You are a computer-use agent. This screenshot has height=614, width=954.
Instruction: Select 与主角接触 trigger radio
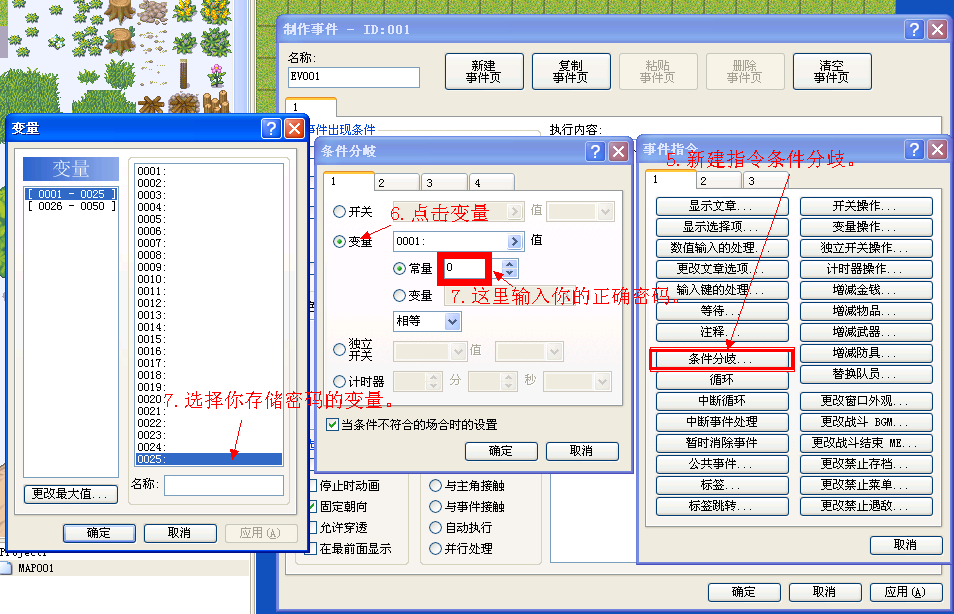(x=435, y=486)
